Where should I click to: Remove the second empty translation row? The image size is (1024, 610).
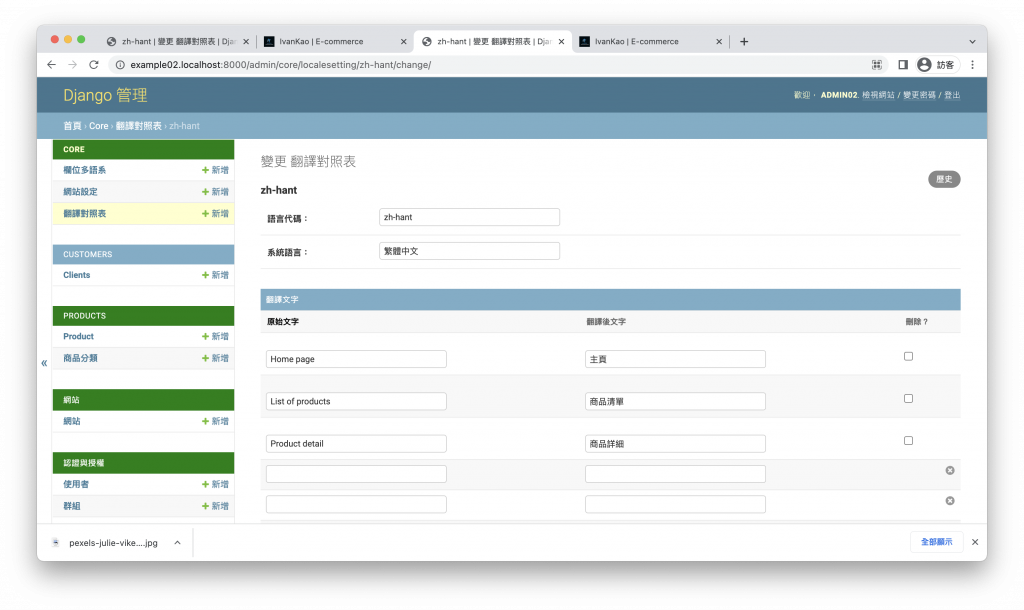pos(950,500)
